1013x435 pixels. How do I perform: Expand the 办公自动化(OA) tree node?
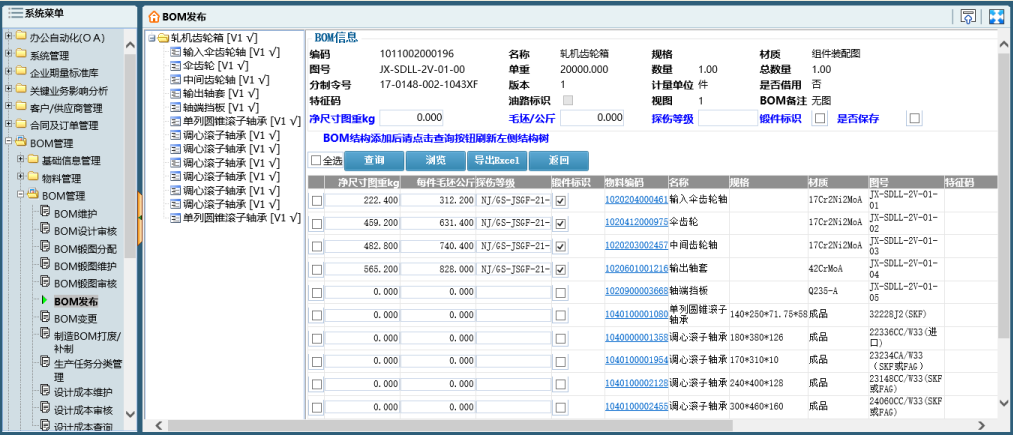[8, 37]
